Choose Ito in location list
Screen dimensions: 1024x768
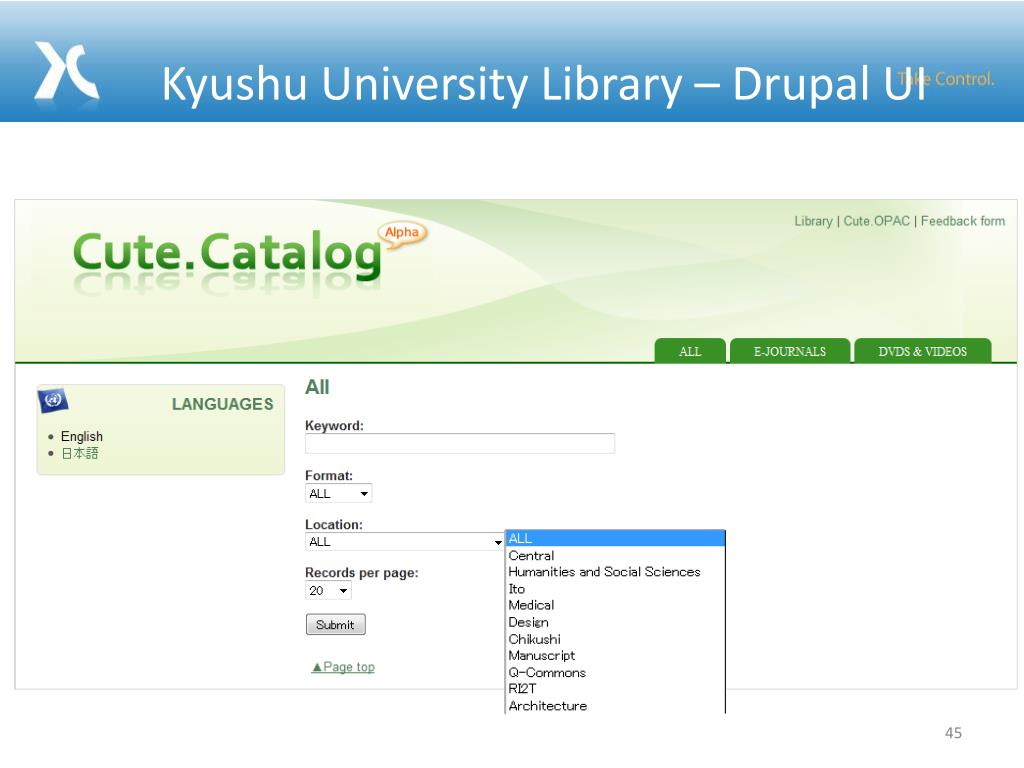click(615, 588)
